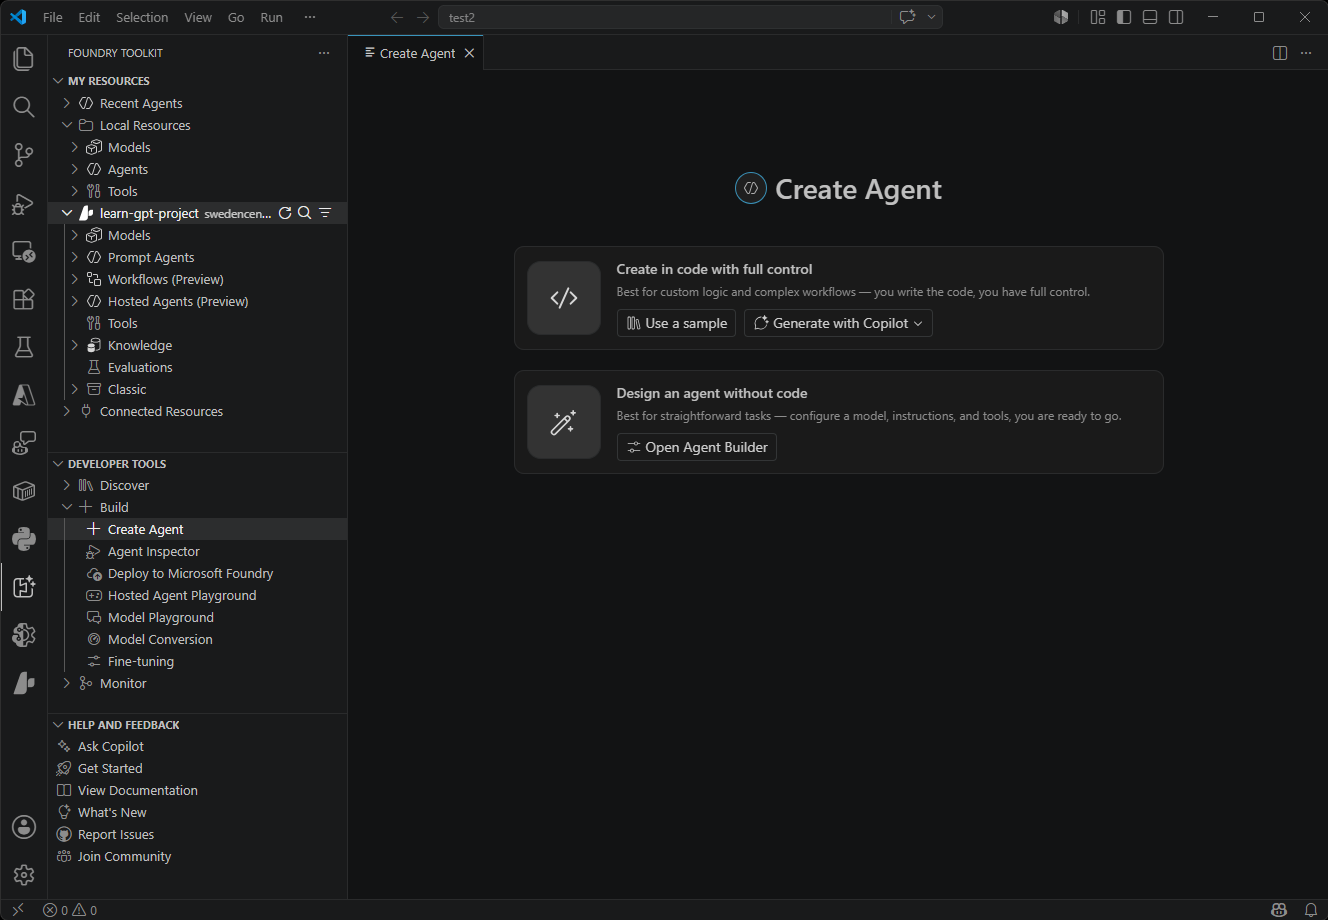Open the Extensions view
The width and height of the screenshot is (1328, 920).
pyautogui.click(x=23, y=299)
